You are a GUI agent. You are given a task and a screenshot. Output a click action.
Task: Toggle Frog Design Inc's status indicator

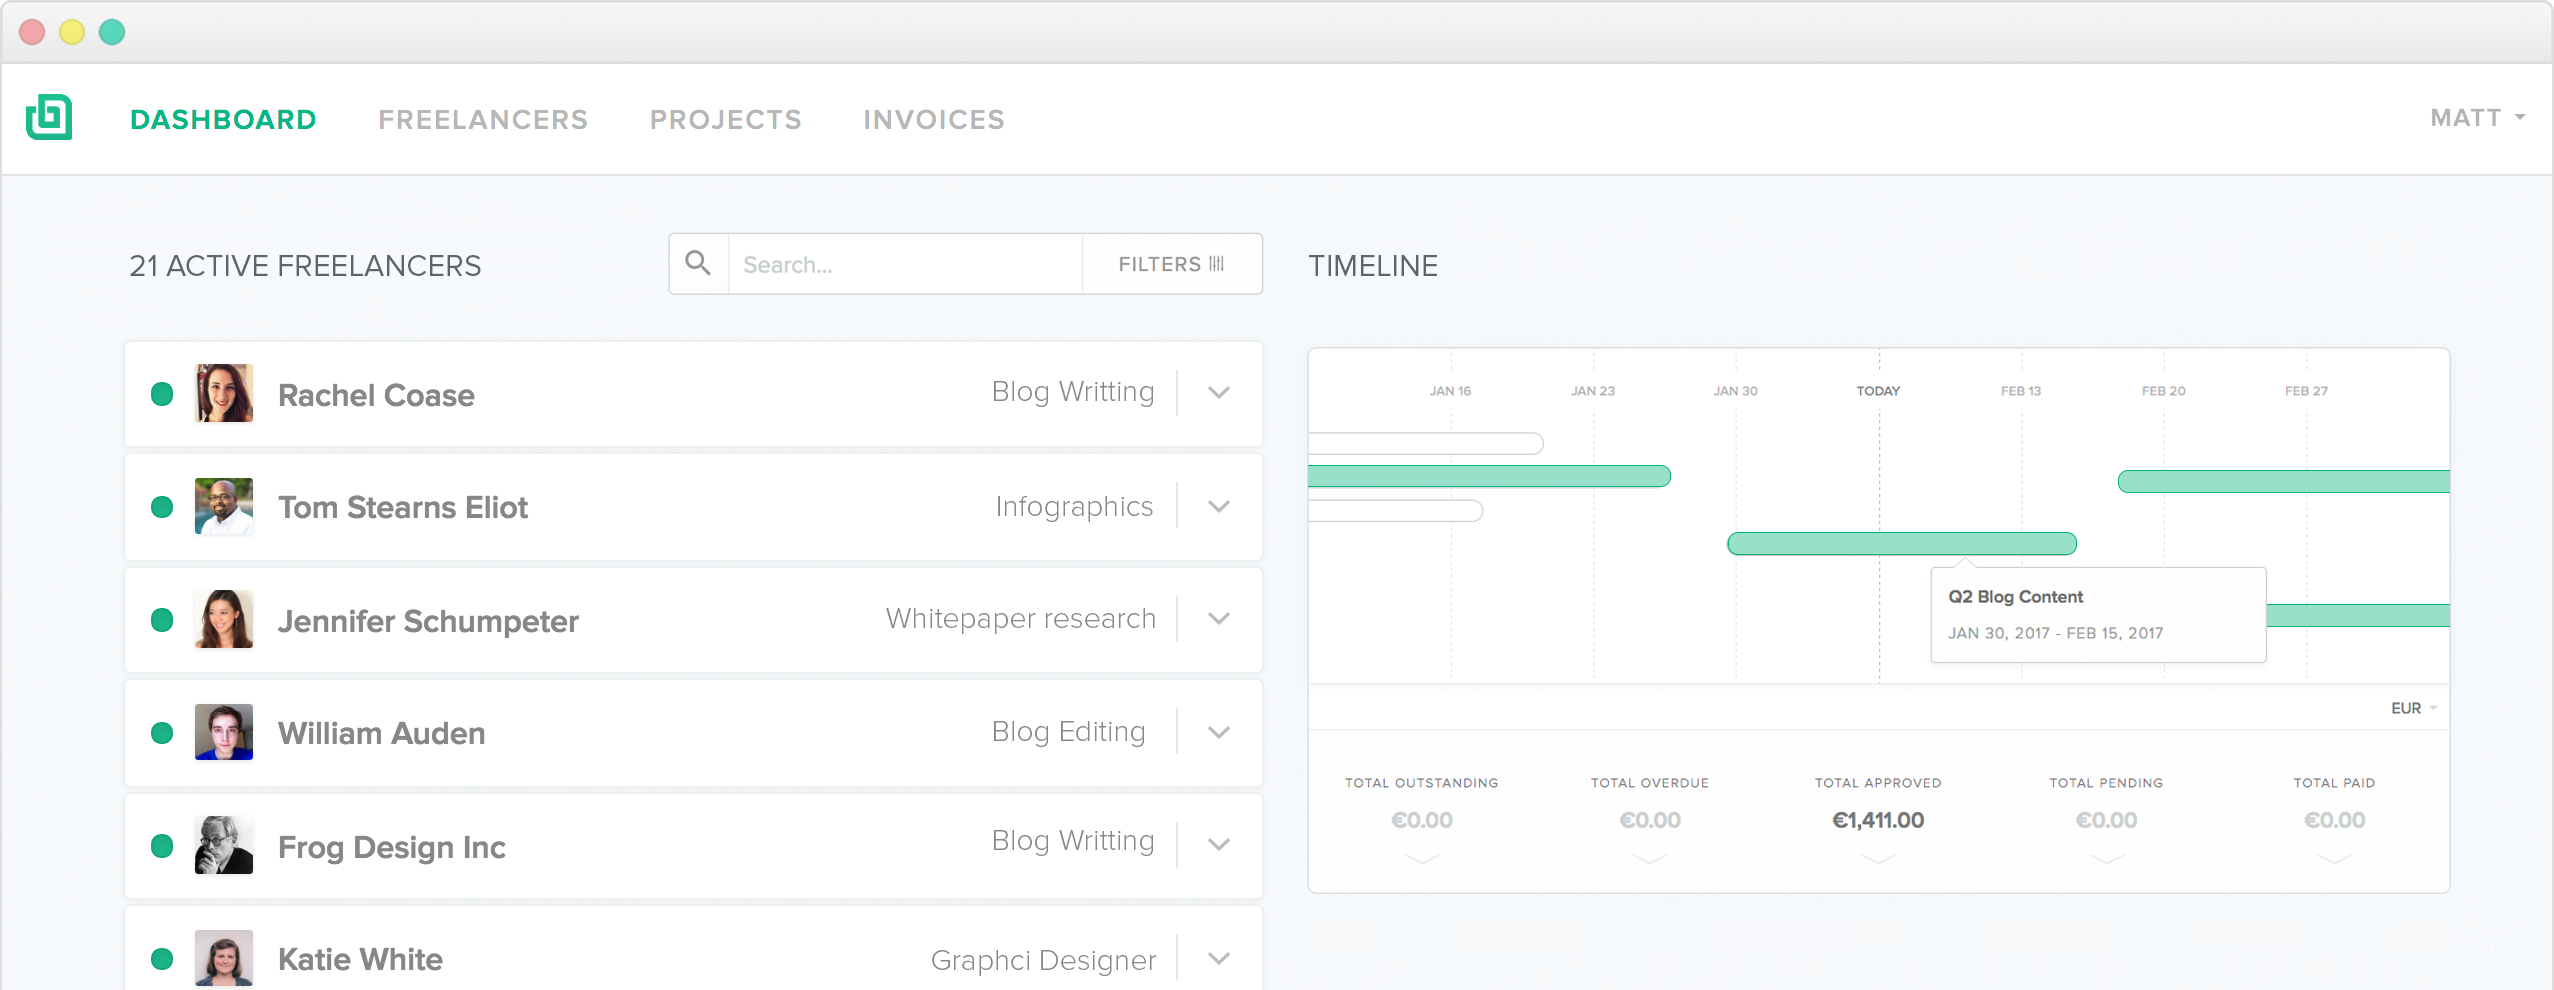162,846
